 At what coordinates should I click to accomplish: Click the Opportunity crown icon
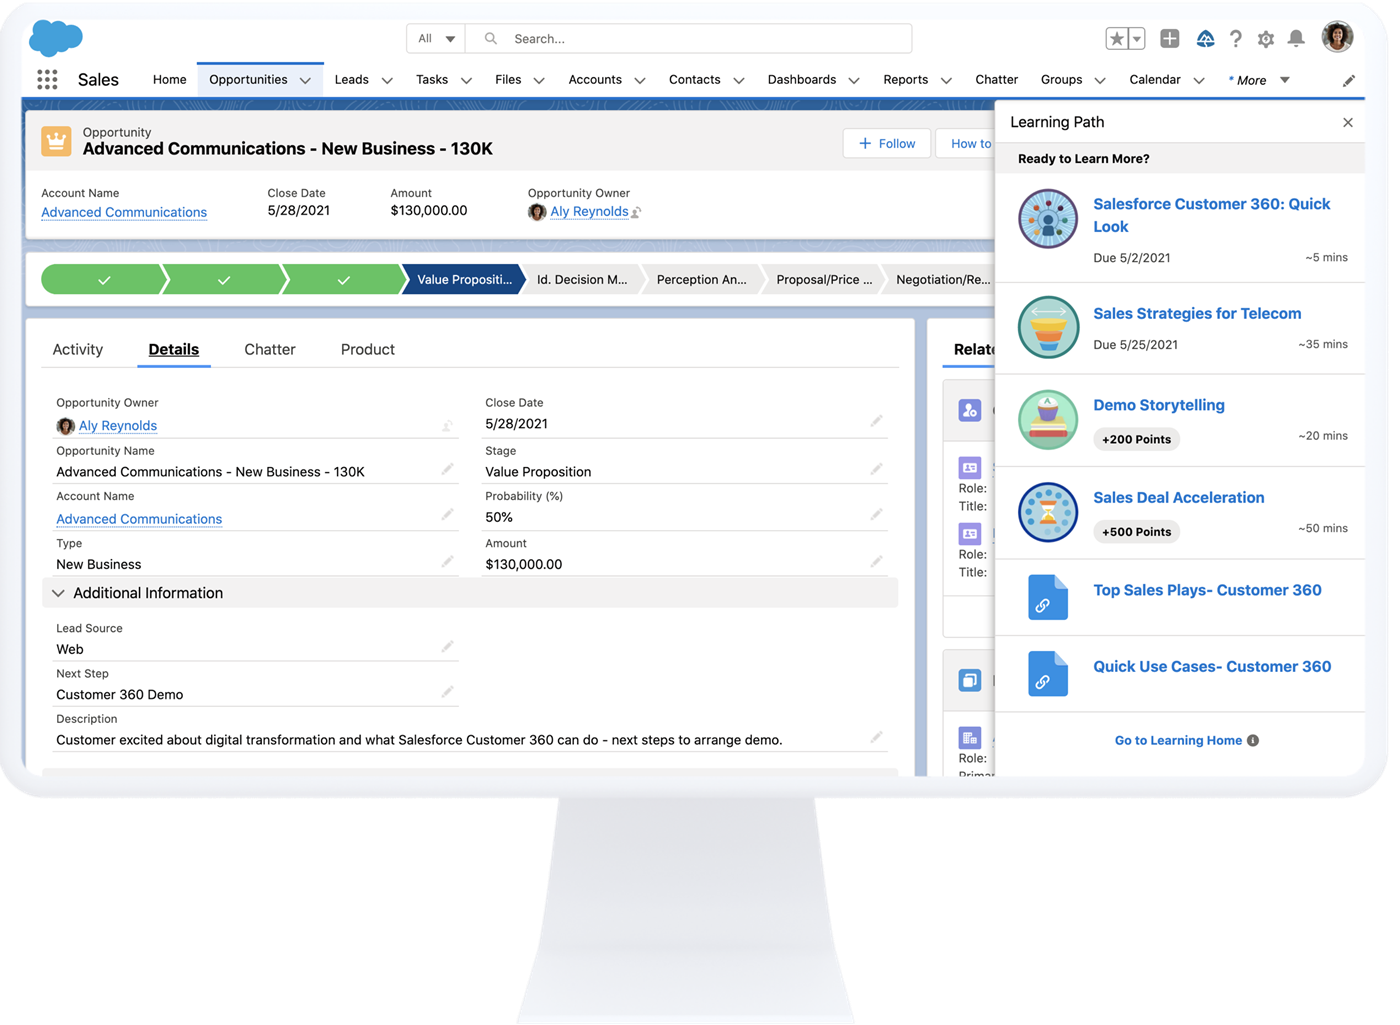[x=56, y=141]
